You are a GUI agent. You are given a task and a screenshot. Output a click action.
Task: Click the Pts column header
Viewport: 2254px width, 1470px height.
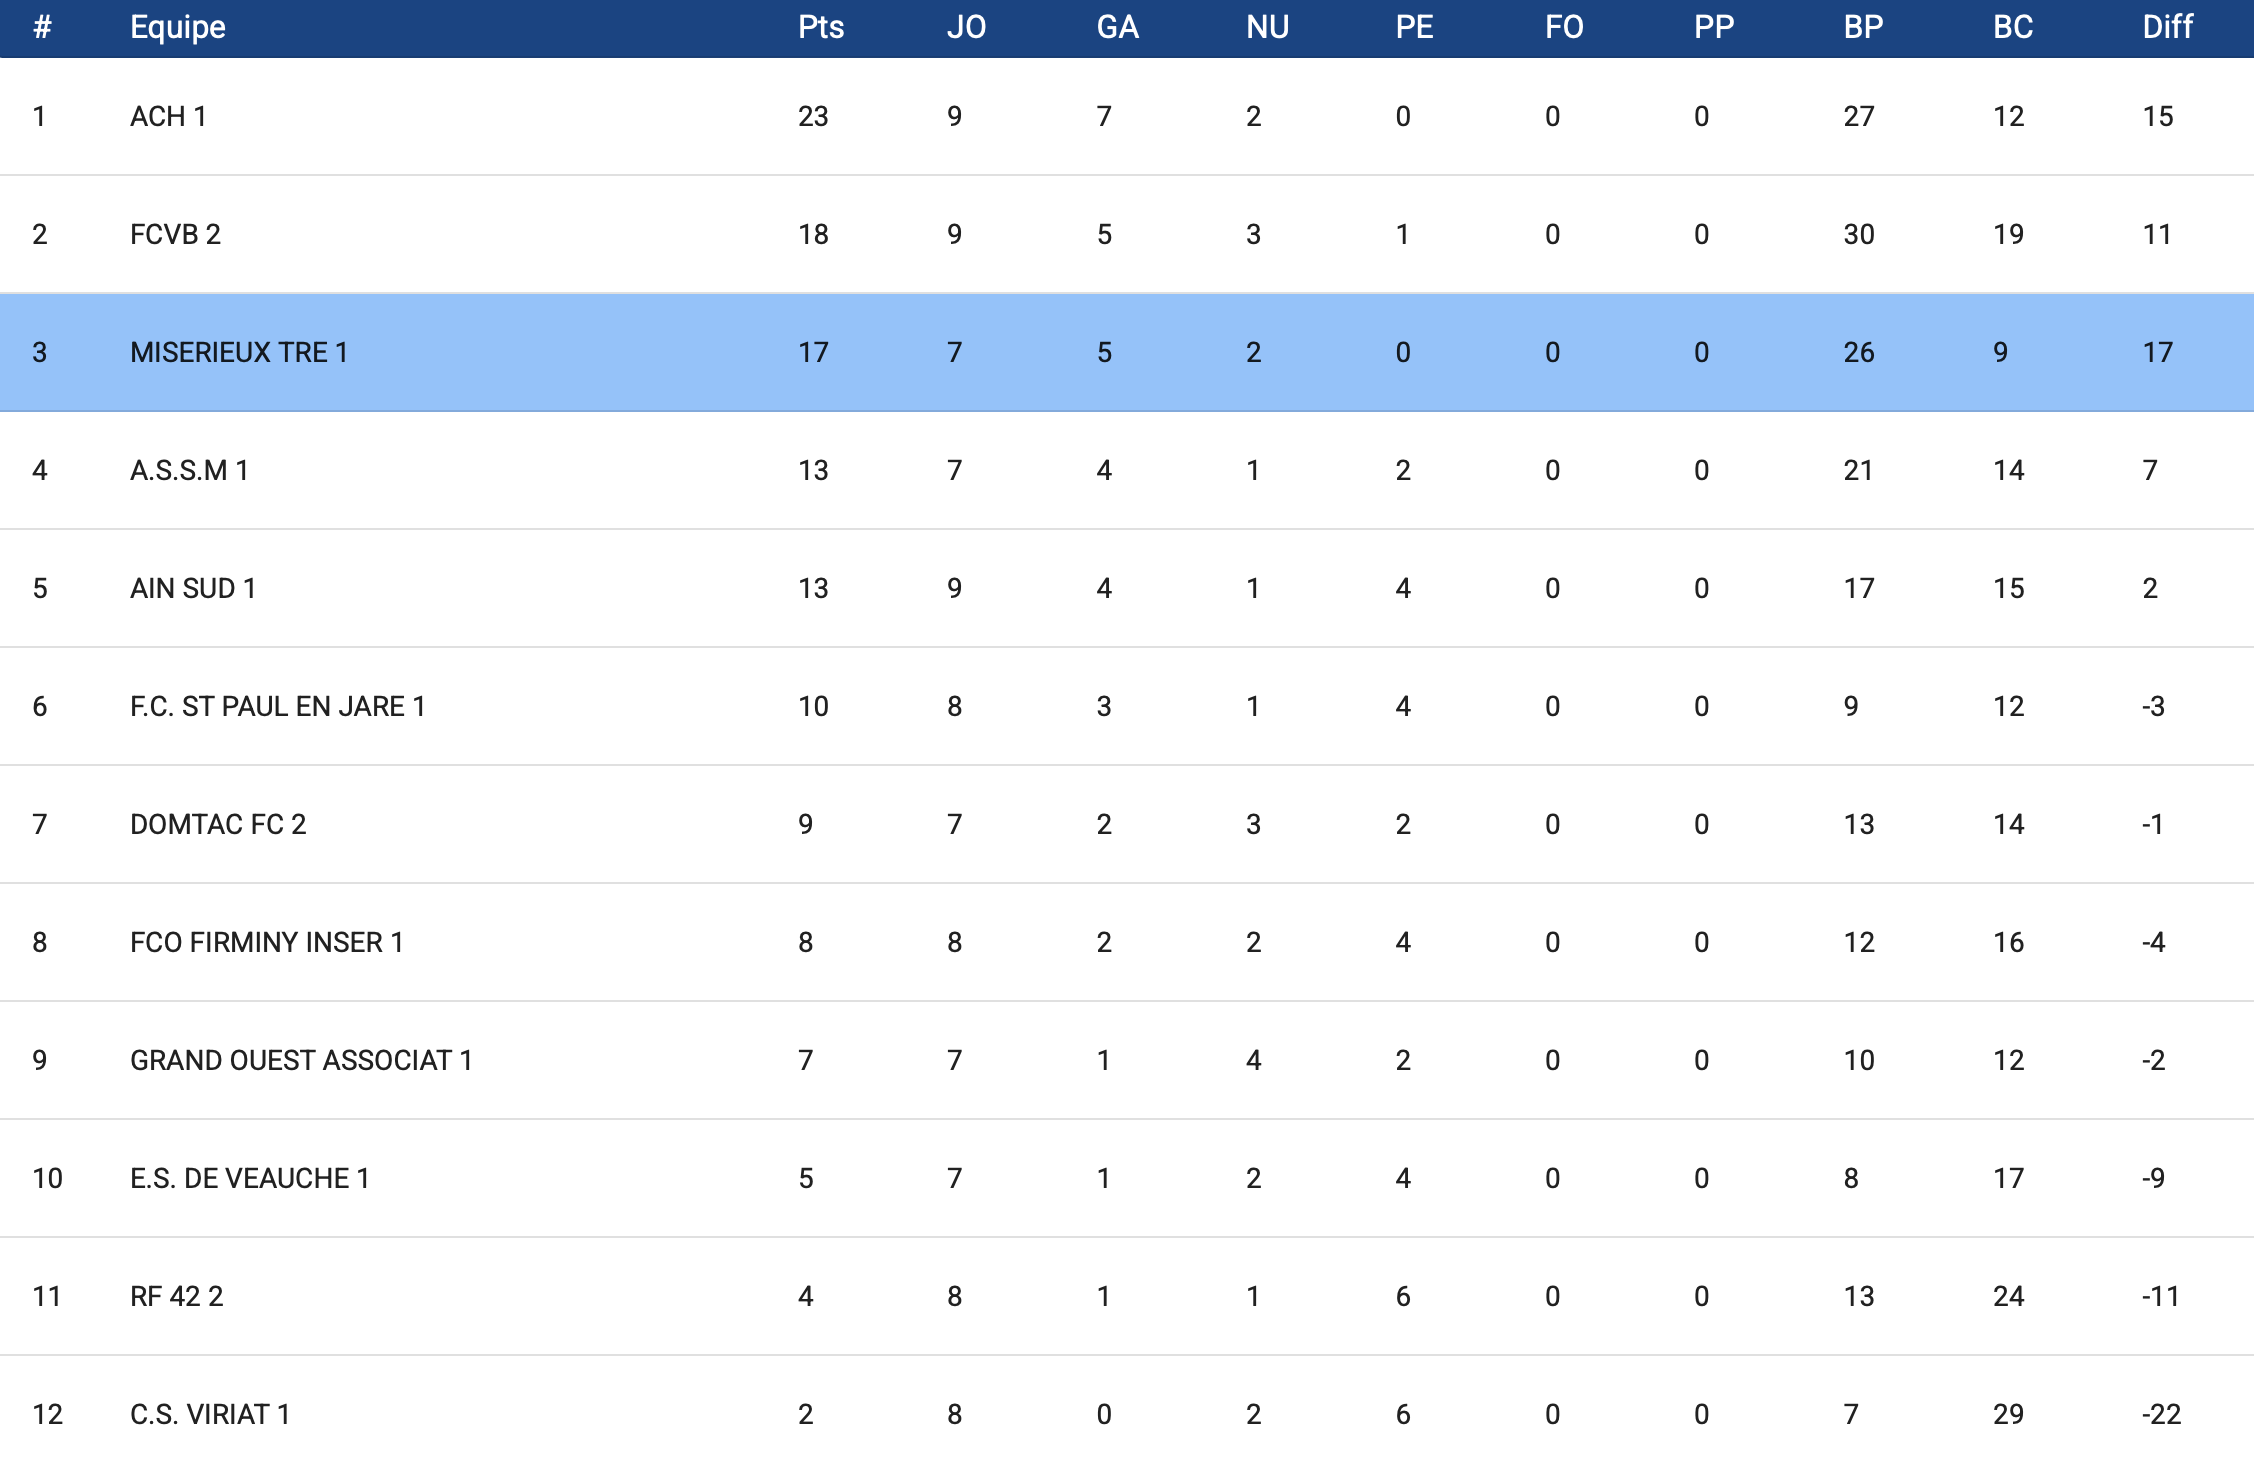(x=820, y=27)
